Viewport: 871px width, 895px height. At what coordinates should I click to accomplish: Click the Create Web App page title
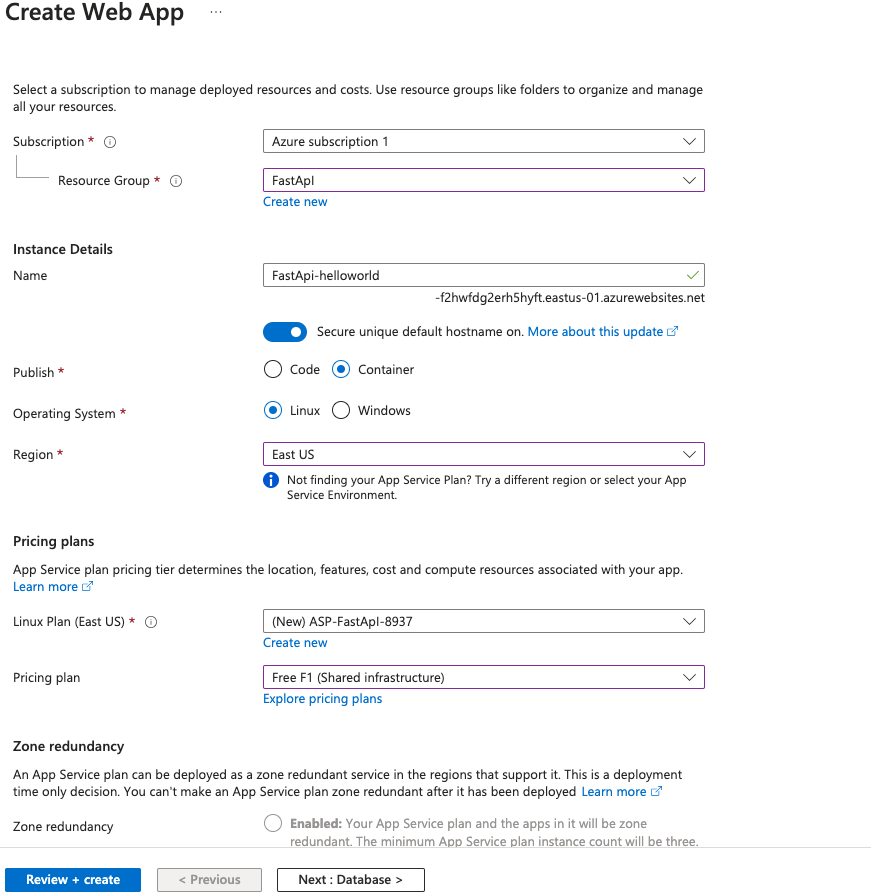tap(94, 13)
